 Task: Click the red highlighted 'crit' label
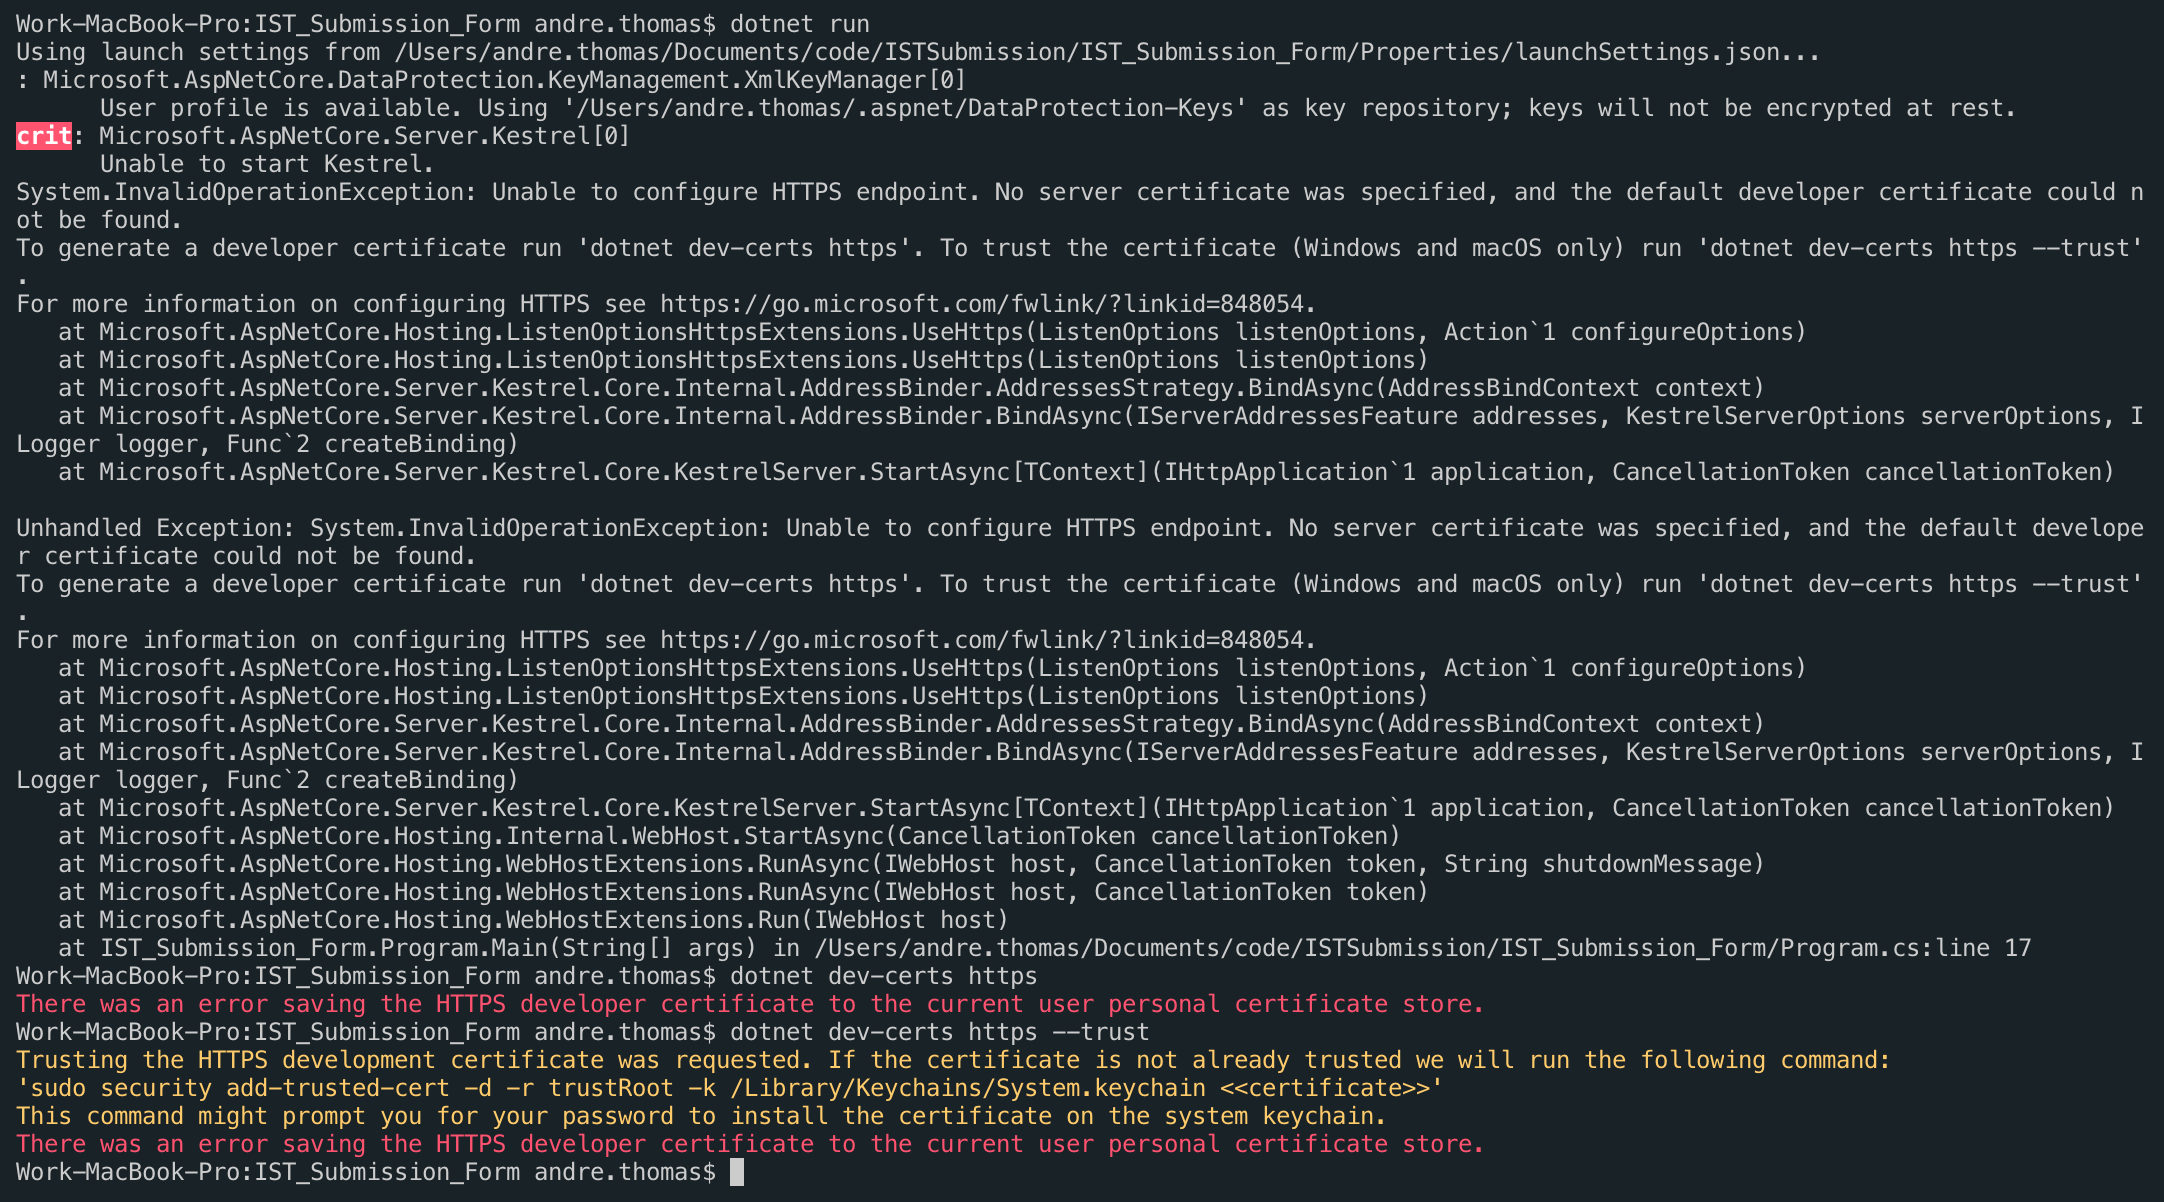43,136
